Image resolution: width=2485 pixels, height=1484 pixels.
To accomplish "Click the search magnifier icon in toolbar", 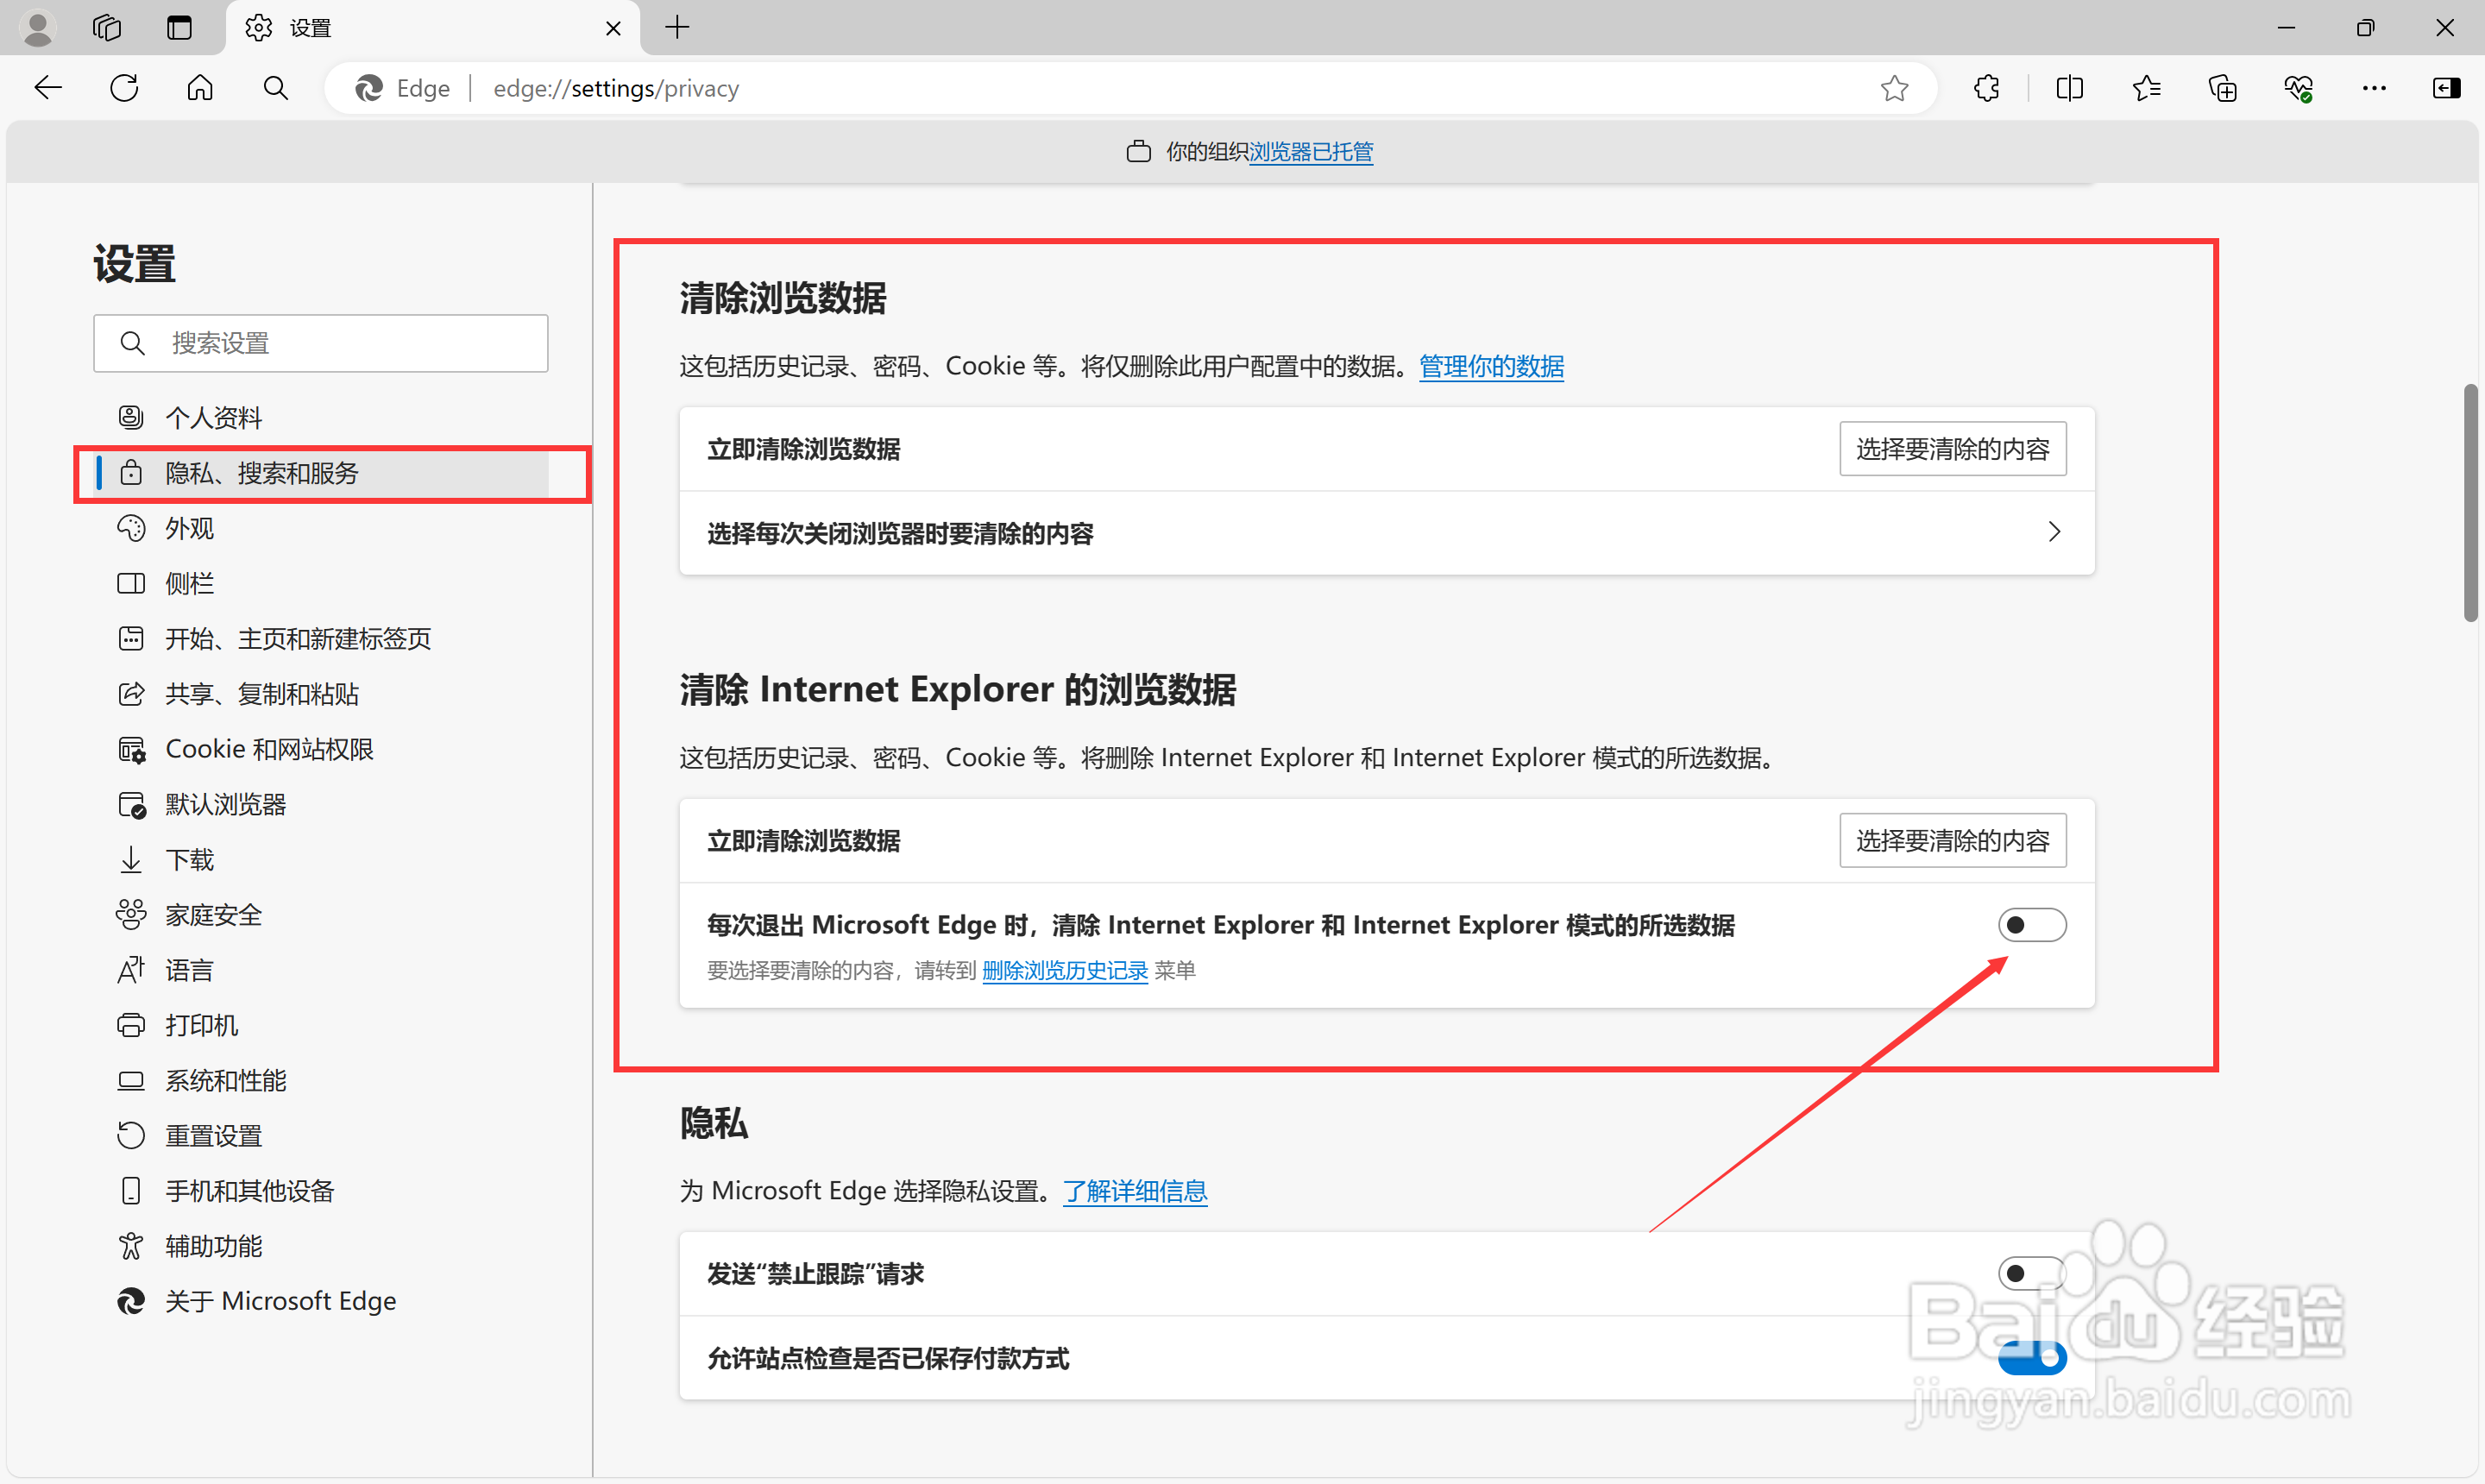I will 276,88.
